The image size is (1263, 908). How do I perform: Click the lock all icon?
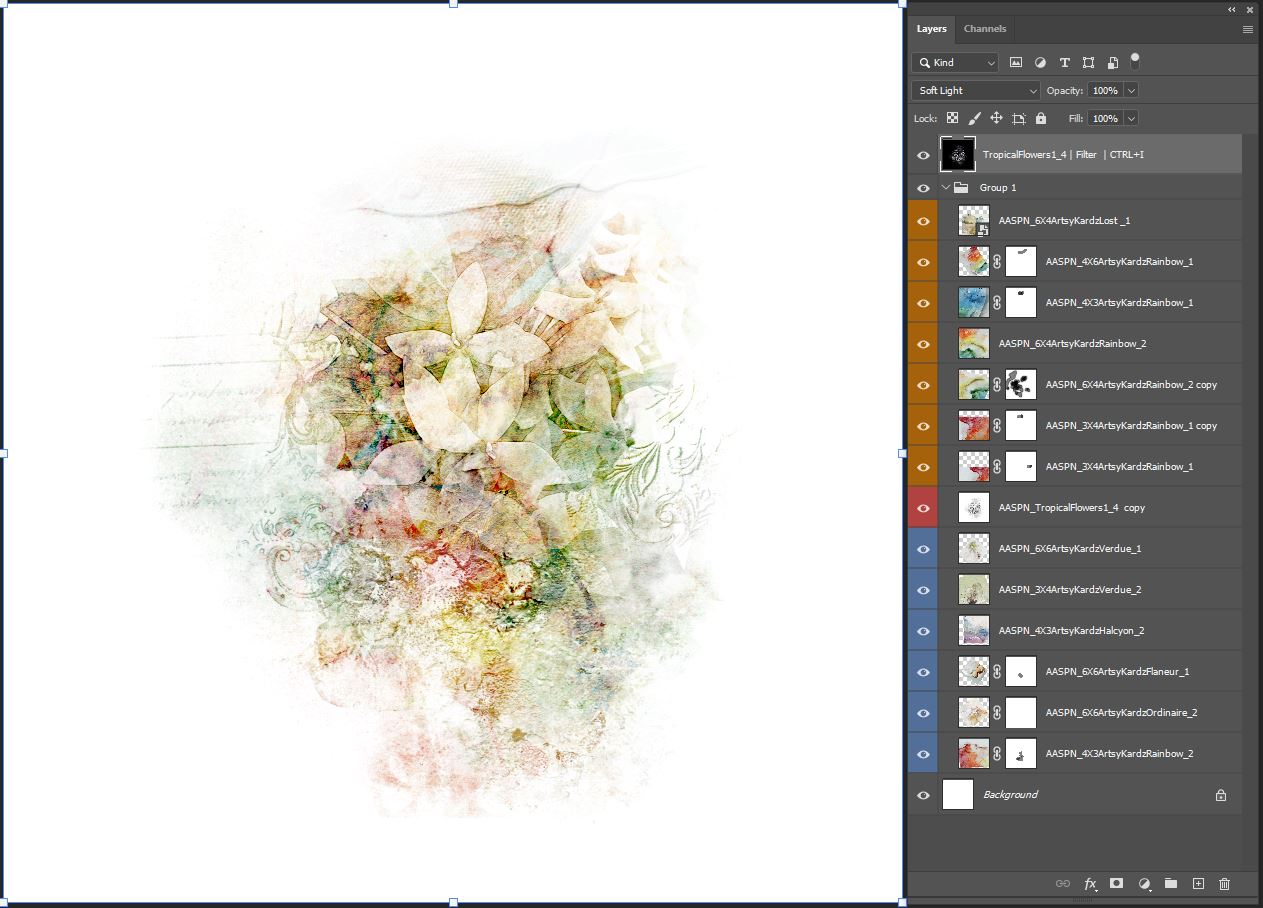1041,118
